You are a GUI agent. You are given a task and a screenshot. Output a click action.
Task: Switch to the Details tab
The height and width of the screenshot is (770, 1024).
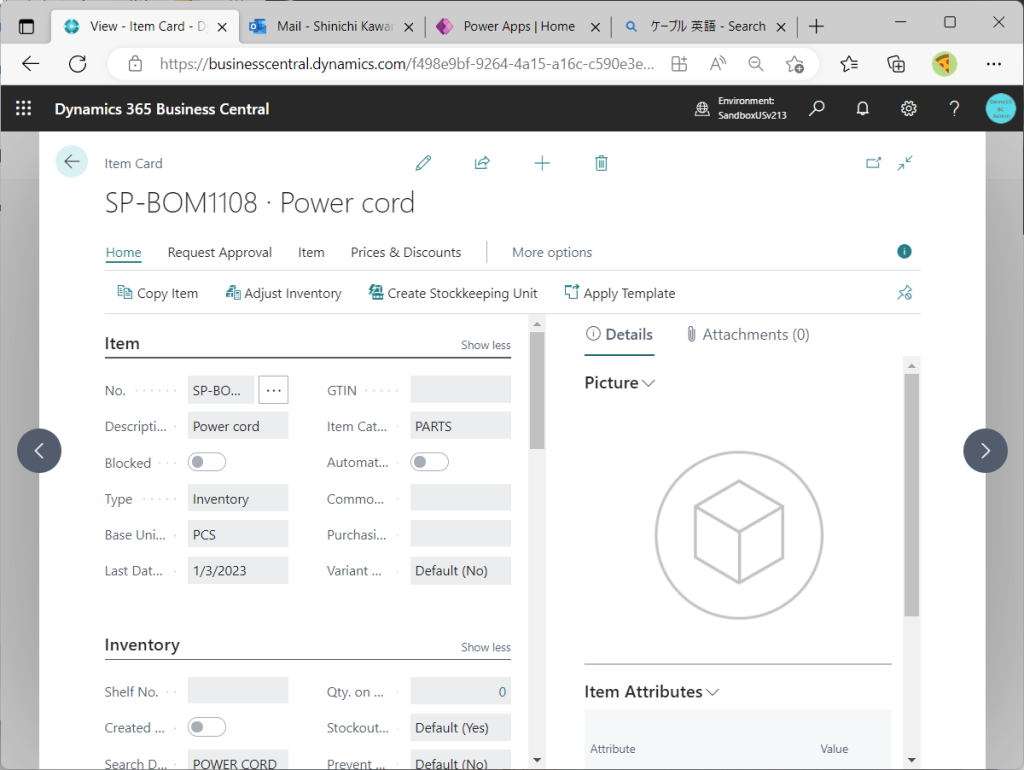pos(619,334)
